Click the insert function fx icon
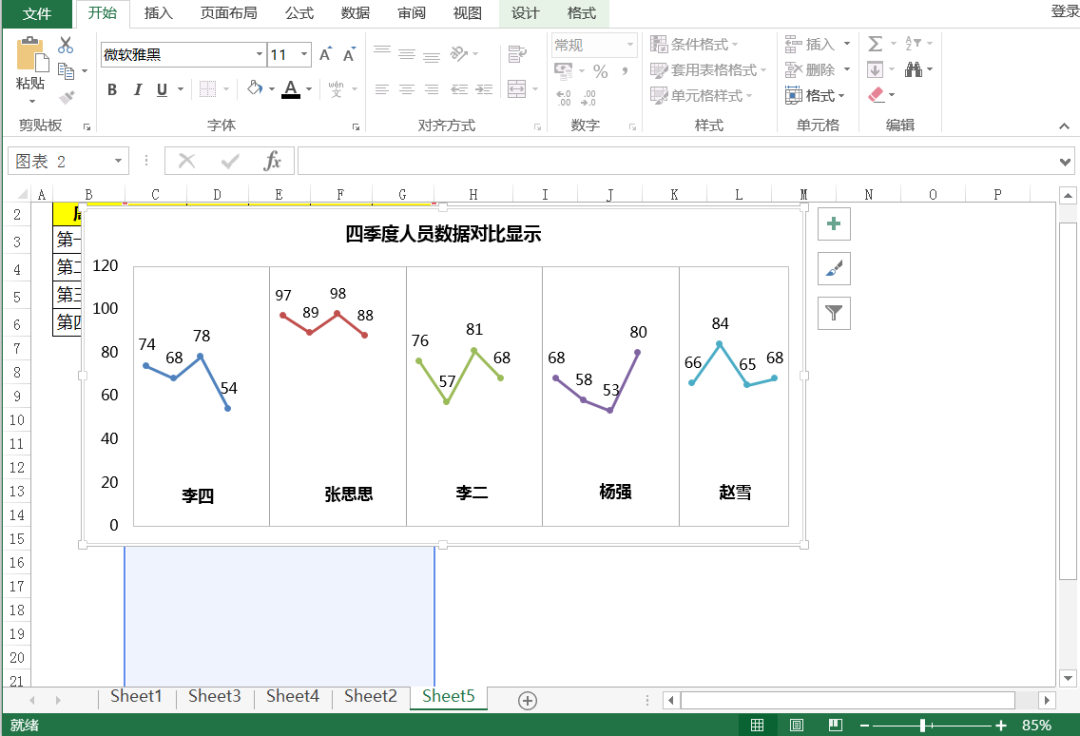This screenshot has width=1080, height=736. click(272, 161)
